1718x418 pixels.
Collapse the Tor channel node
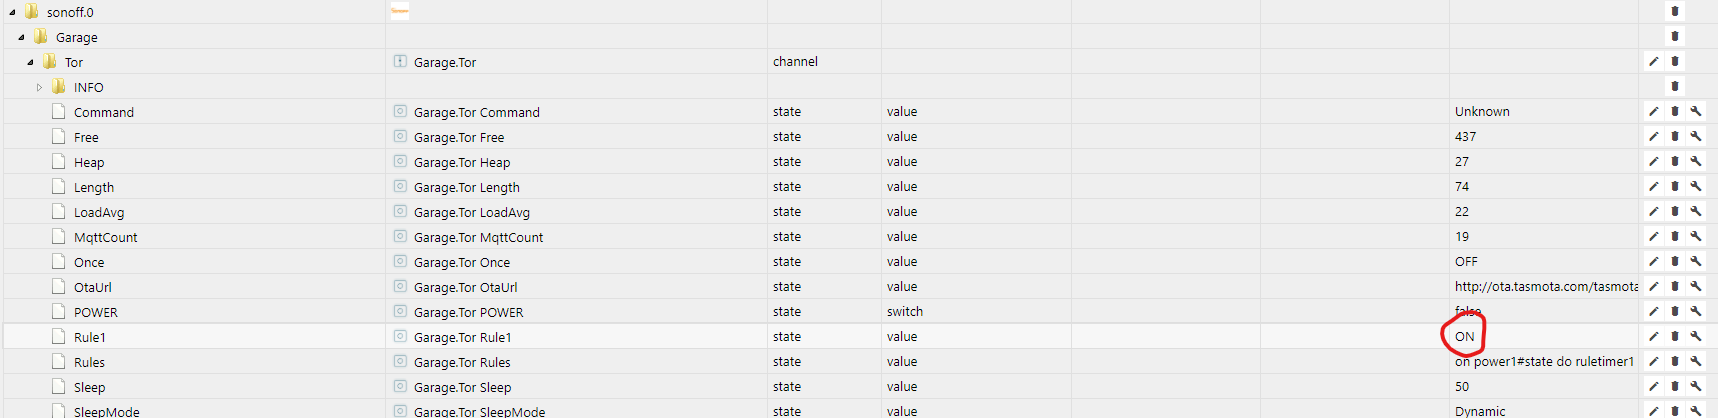pyautogui.click(x=30, y=62)
